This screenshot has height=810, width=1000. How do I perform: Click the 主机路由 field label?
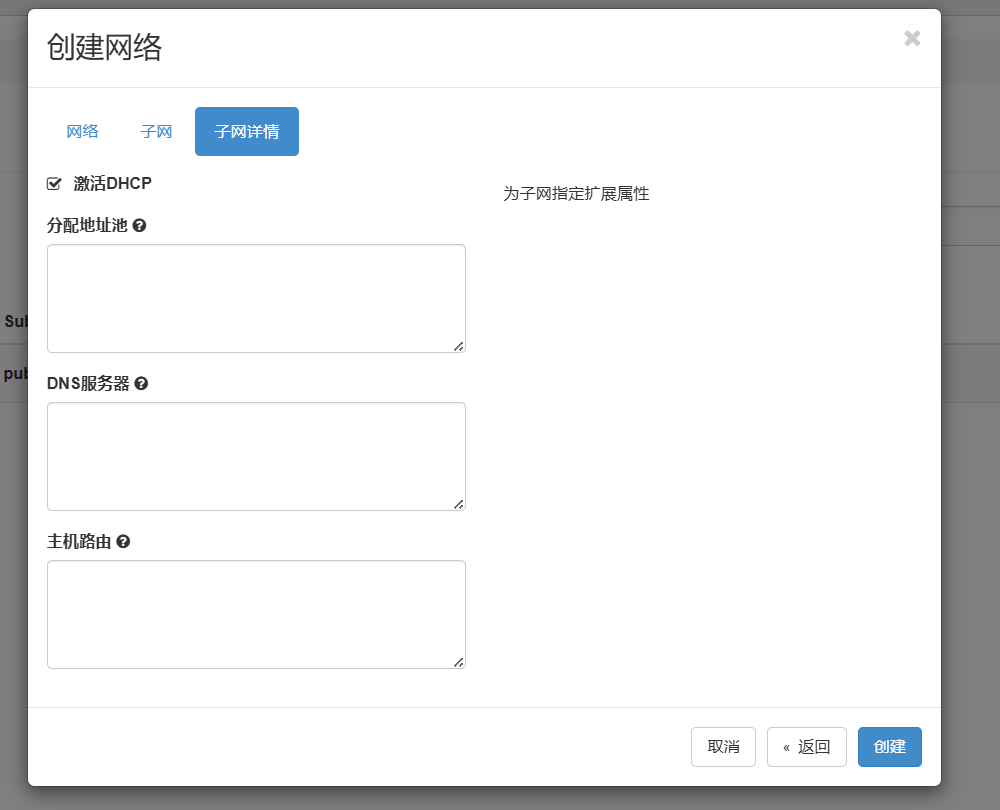click(x=79, y=541)
